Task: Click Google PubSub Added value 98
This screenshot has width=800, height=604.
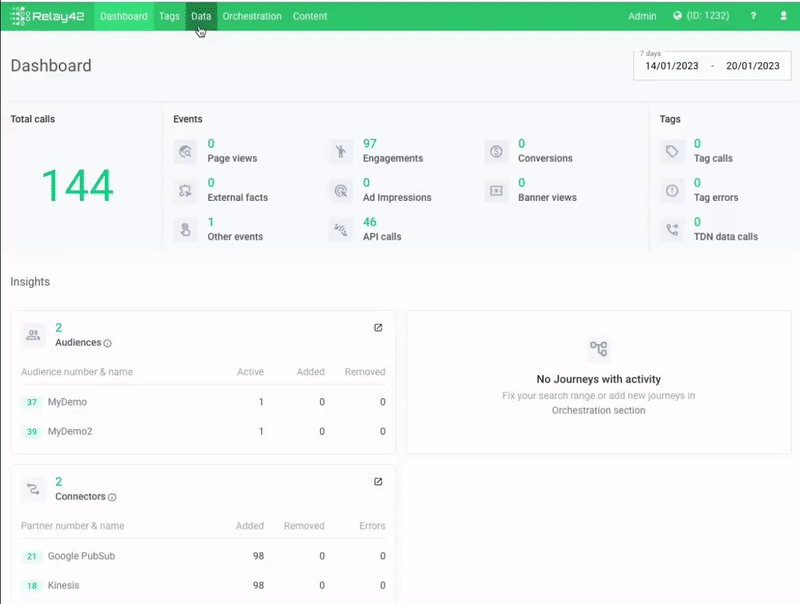Action: (x=258, y=556)
